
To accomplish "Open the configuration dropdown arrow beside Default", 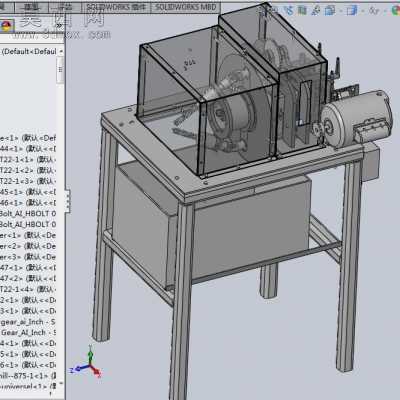I will 61,51.
